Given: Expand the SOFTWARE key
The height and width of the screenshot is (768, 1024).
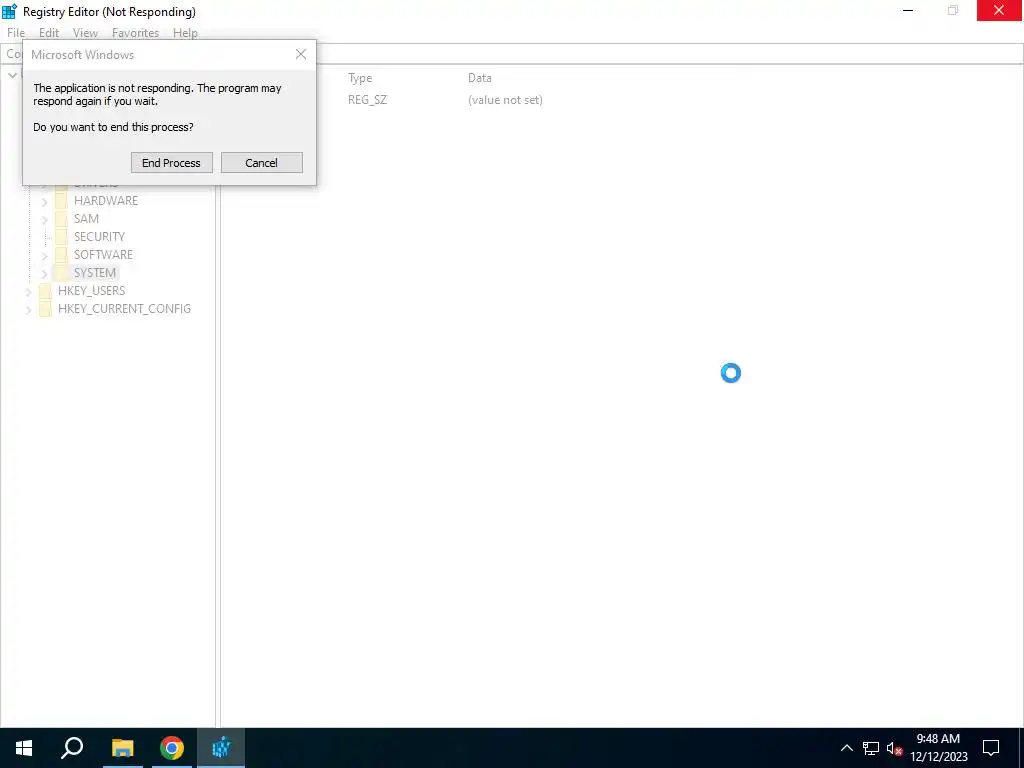Looking at the screenshot, I should point(44,255).
